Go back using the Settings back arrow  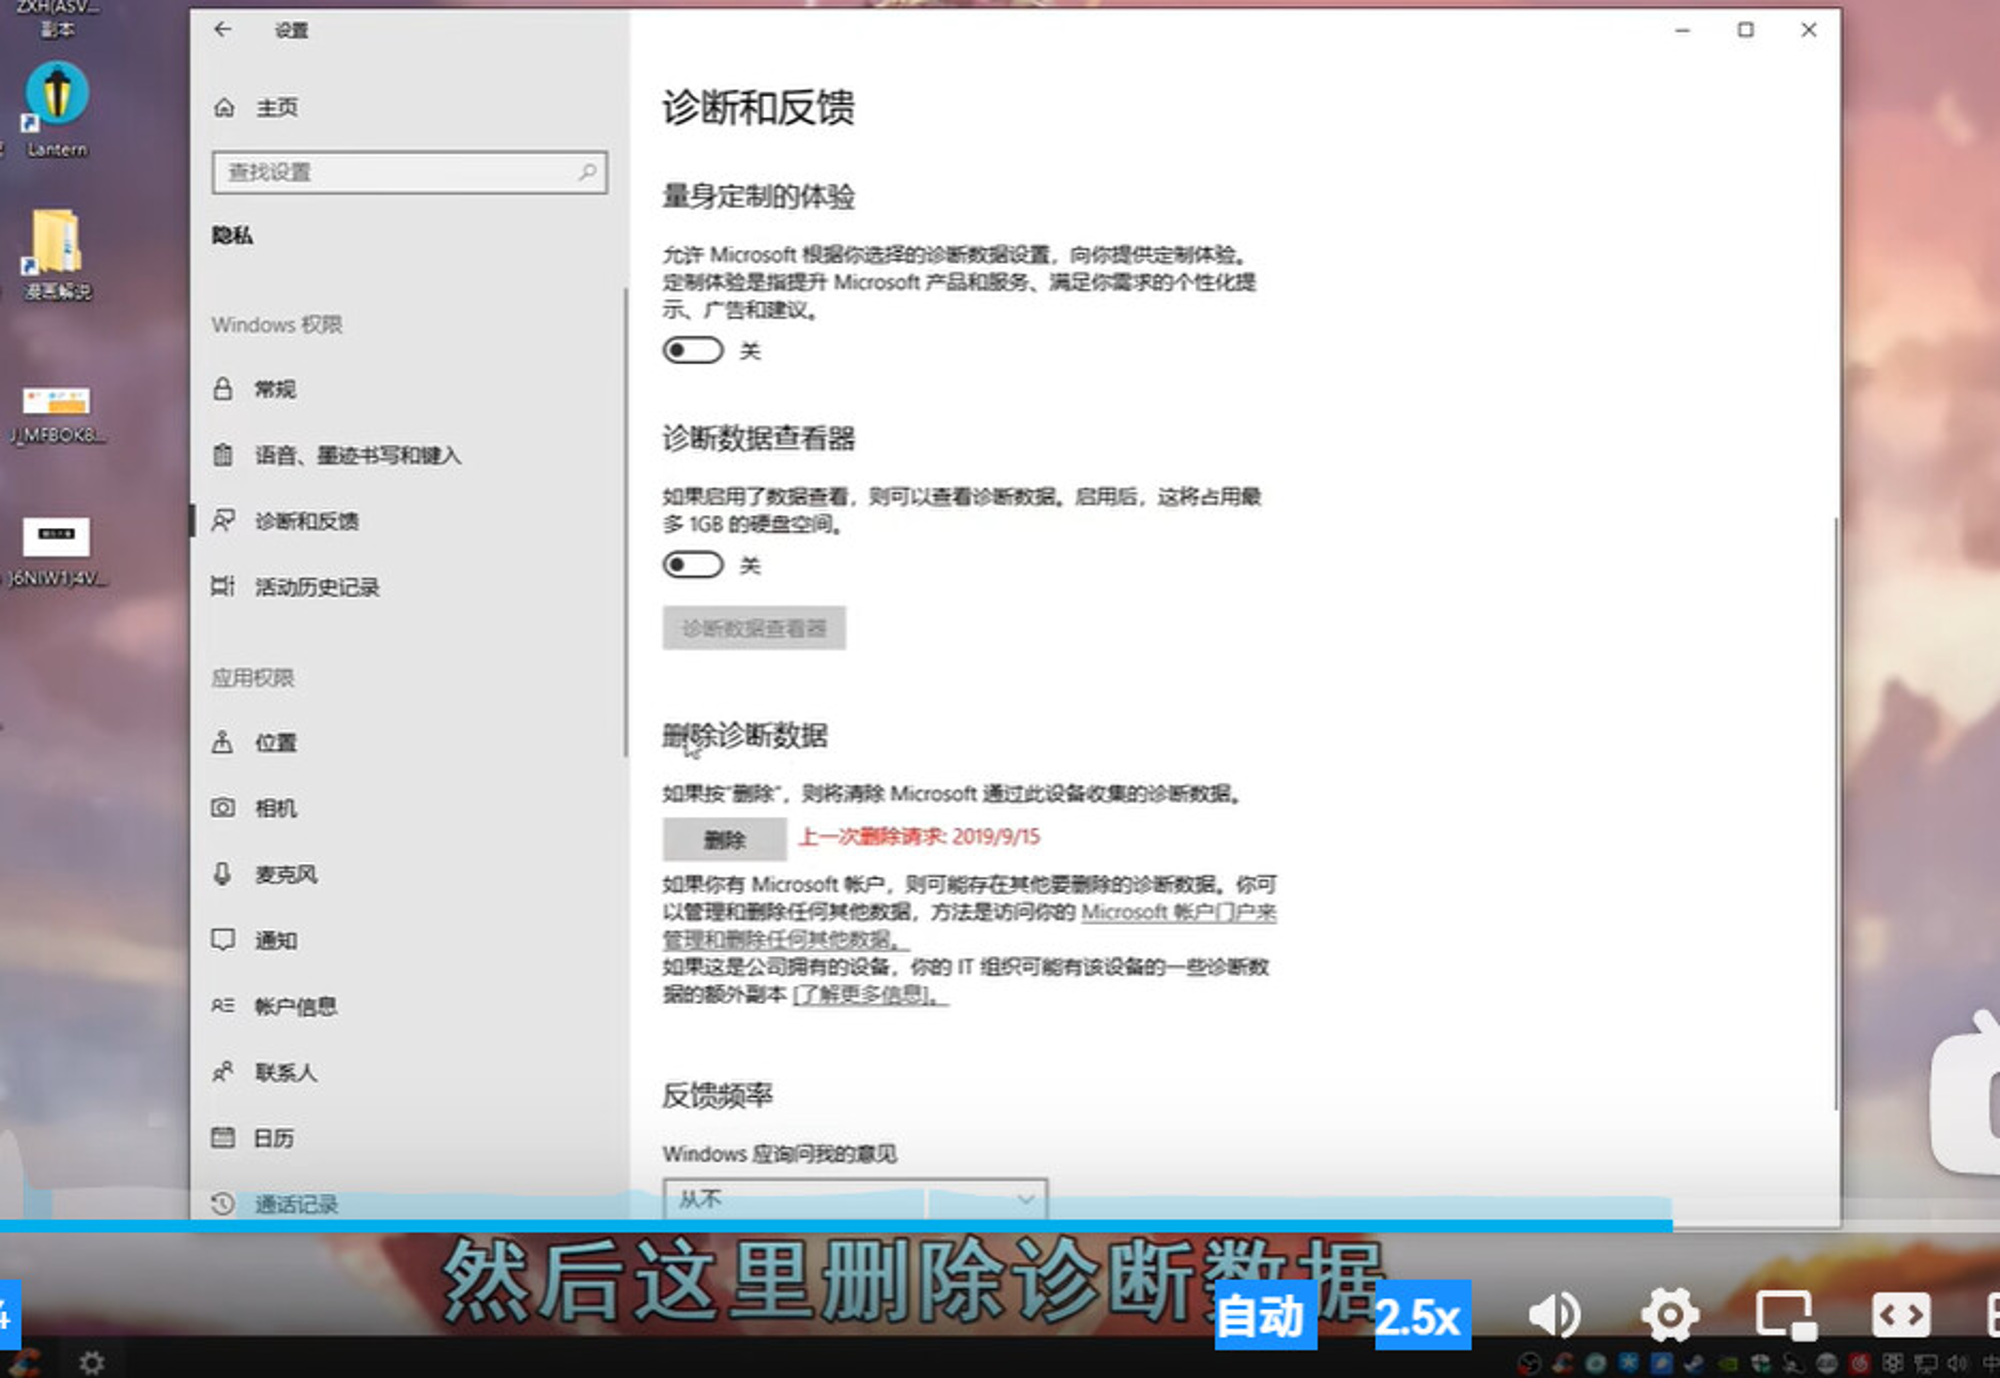[x=222, y=30]
